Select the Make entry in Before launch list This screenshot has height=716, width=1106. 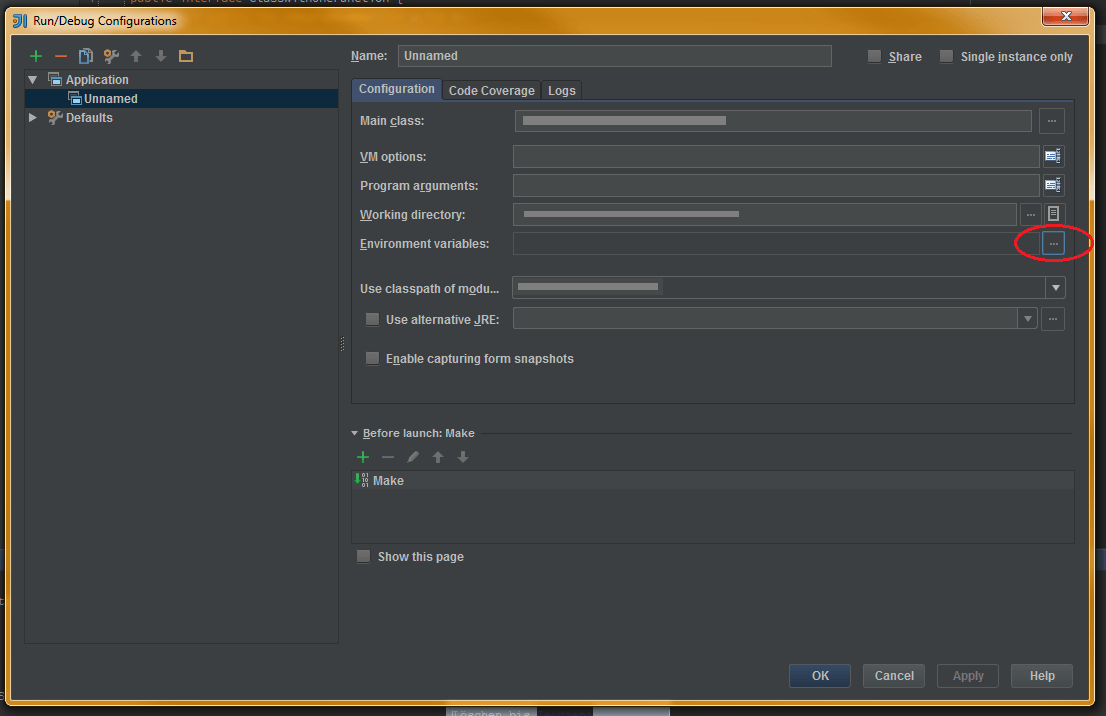tap(712, 480)
